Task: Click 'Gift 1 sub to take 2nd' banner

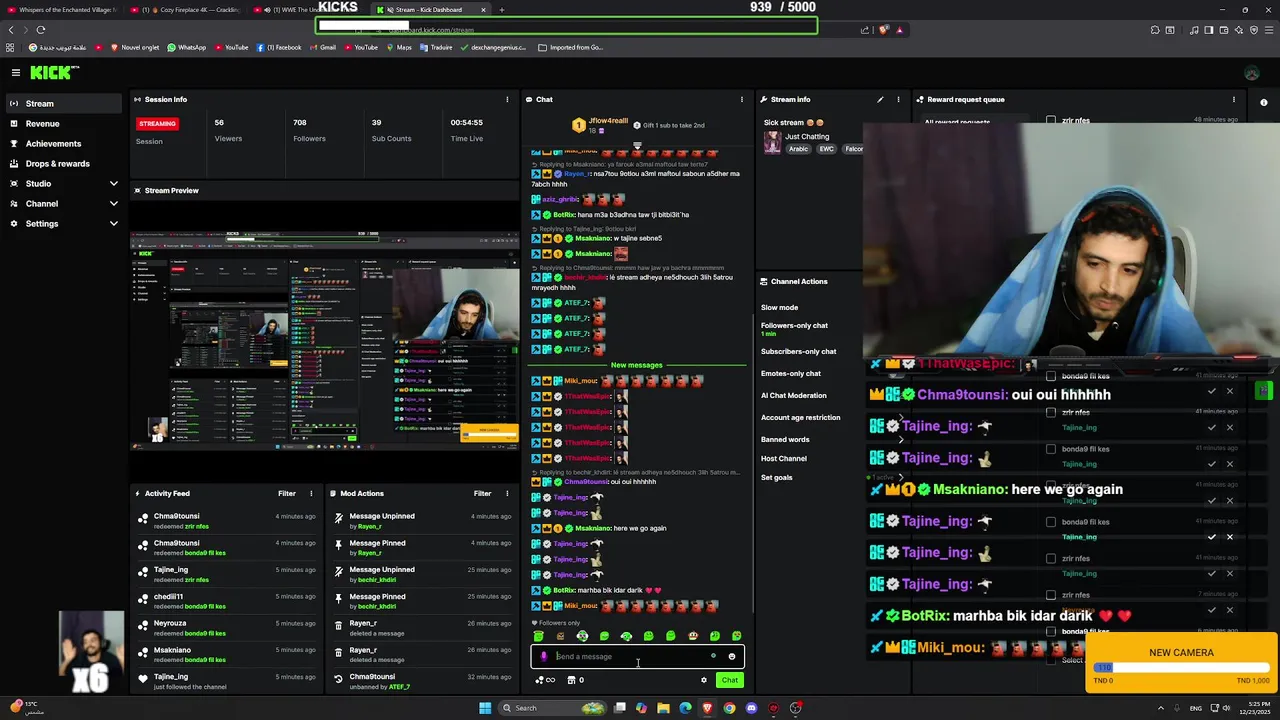Action: point(670,125)
